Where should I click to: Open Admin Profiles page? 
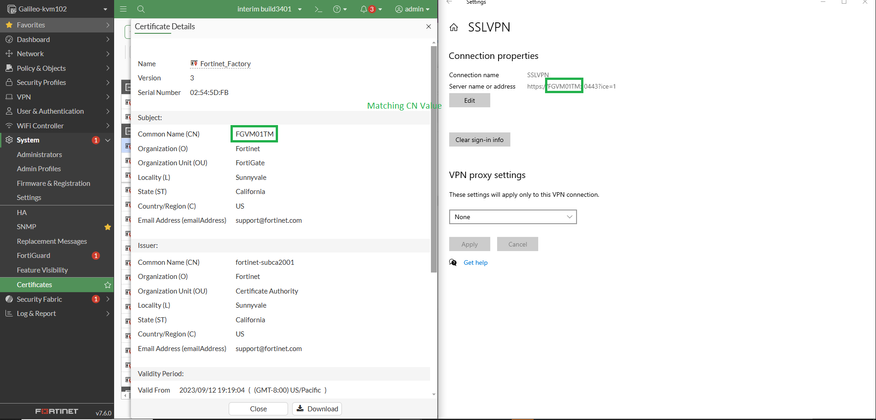point(39,169)
